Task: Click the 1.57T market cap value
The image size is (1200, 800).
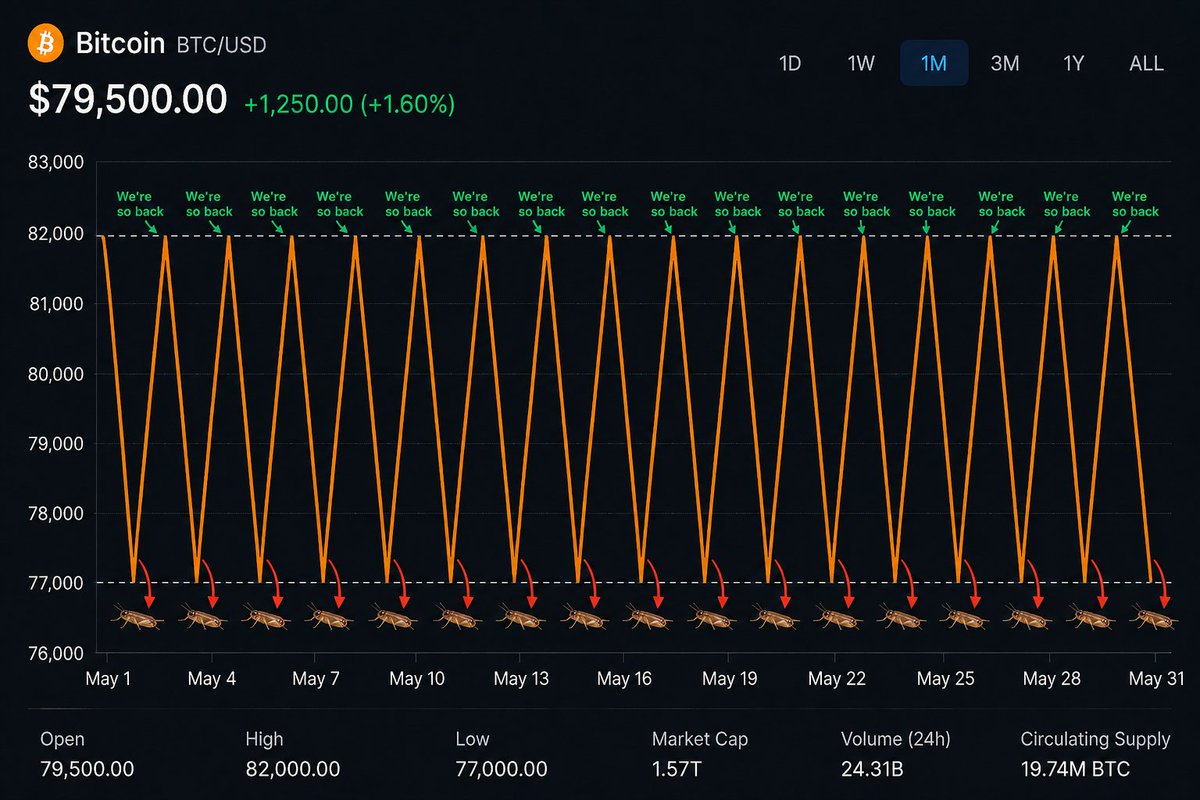Action: (x=678, y=769)
